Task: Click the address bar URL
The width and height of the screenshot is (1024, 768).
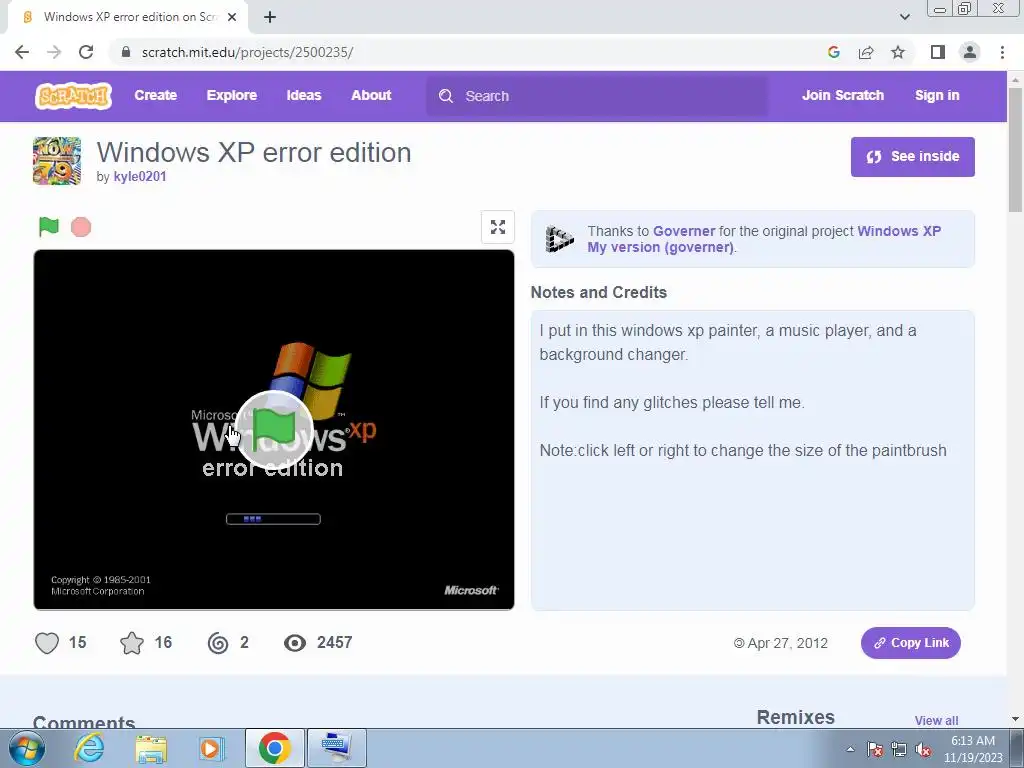Action: click(x=248, y=52)
